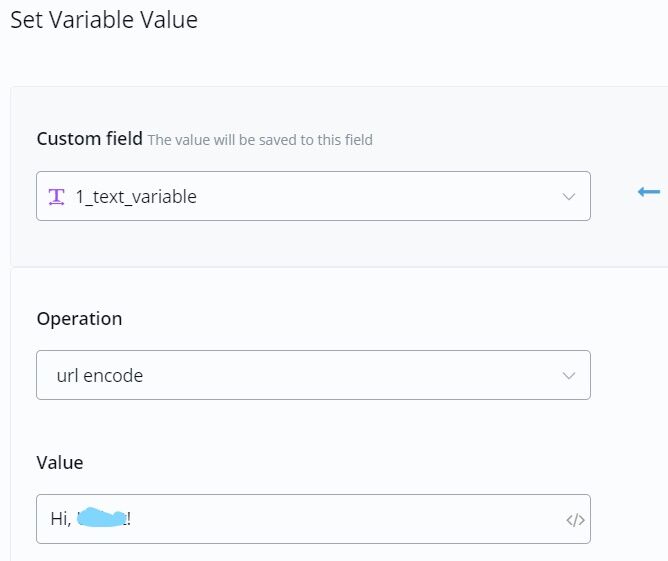
Task: Click the Set Variable Value heading
Action: coord(104,20)
